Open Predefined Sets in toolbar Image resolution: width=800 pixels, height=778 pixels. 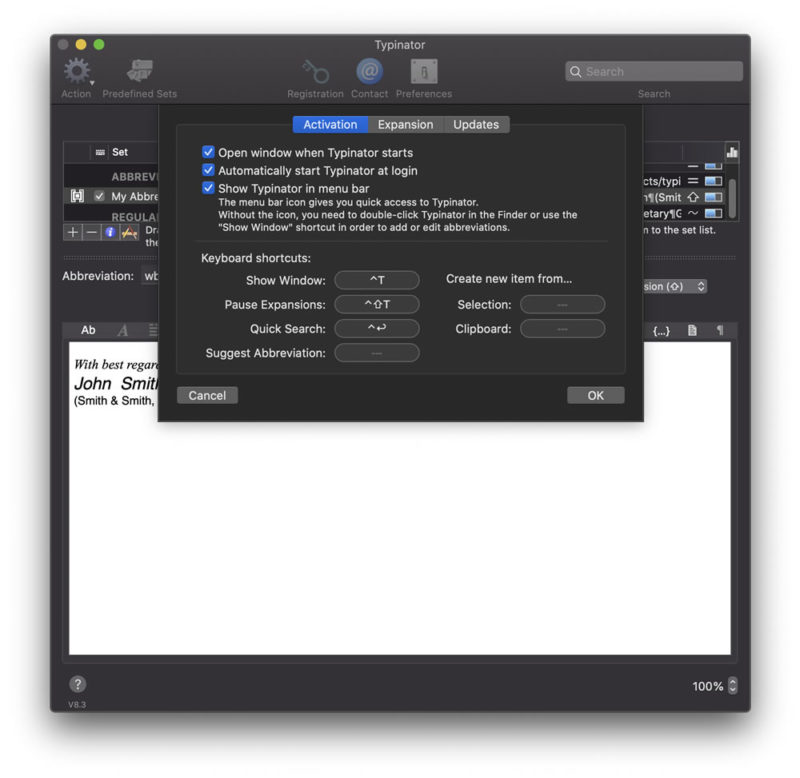[x=140, y=70]
